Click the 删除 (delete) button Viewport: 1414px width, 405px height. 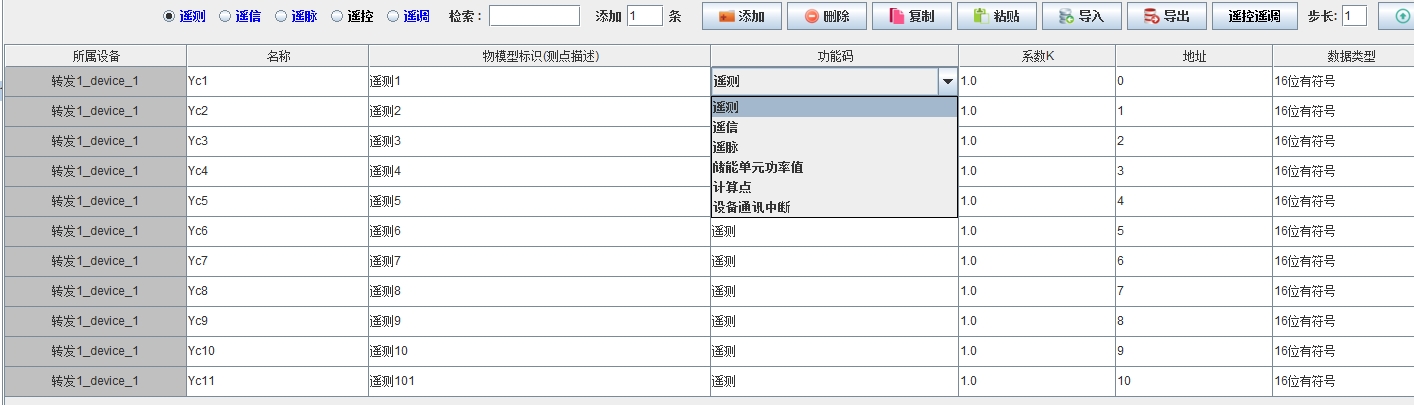point(826,16)
